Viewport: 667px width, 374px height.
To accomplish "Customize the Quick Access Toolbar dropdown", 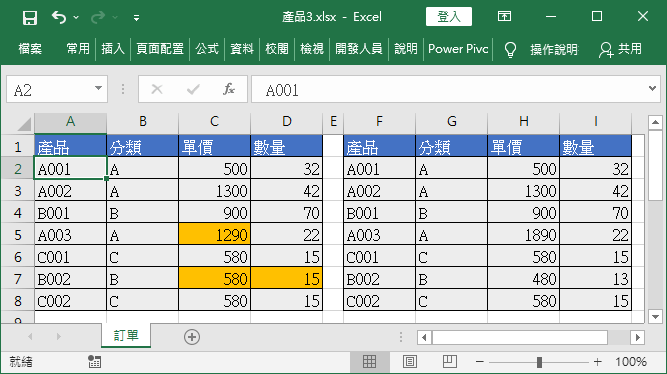I will pos(136,18).
